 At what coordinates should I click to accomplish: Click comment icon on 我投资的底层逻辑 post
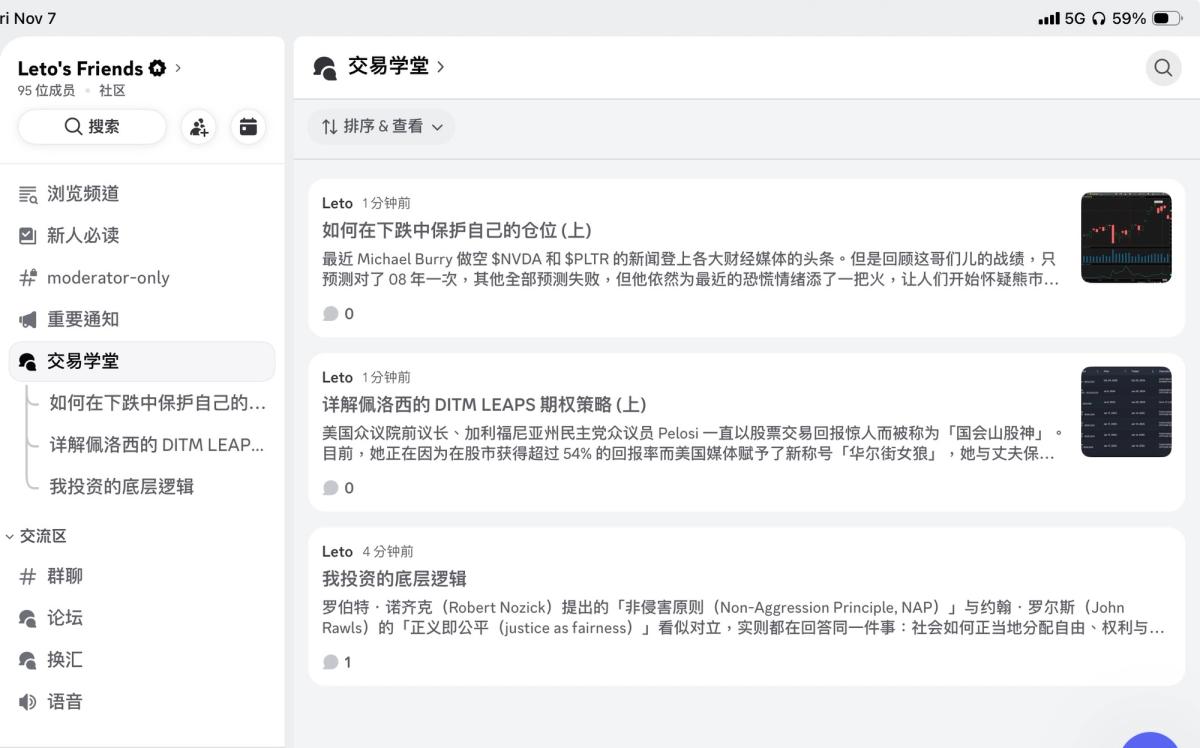coord(331,662)
